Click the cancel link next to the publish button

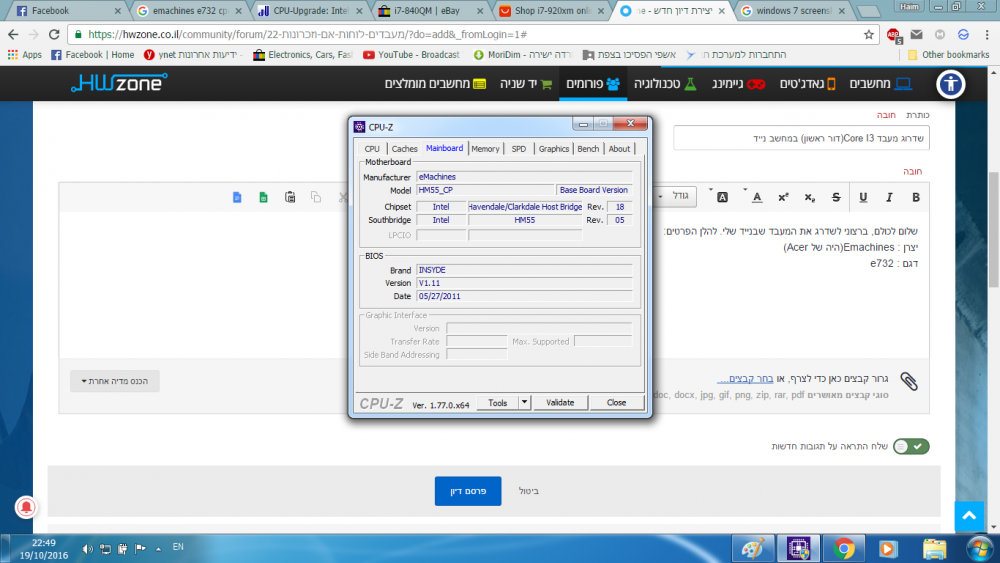coord(529,491)
